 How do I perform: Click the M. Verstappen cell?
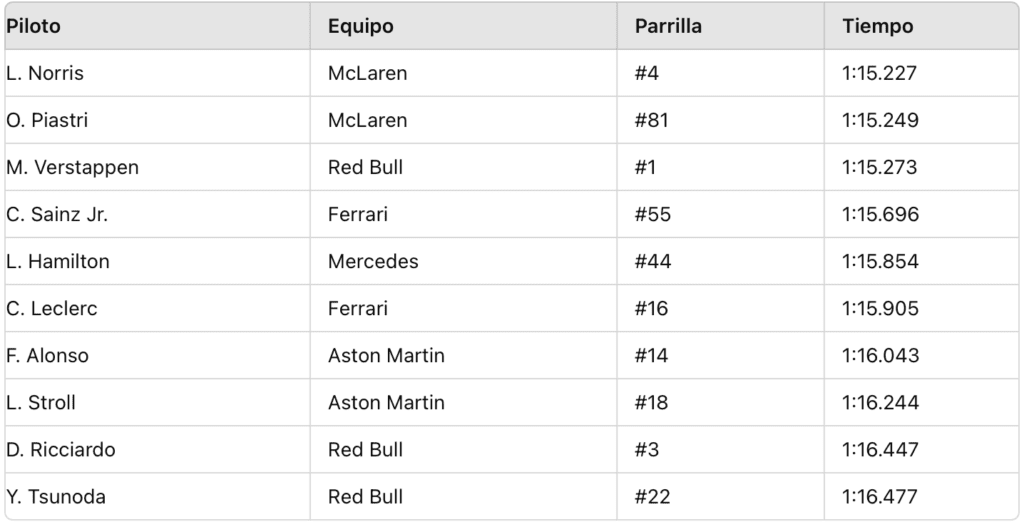tap(72, 167)
